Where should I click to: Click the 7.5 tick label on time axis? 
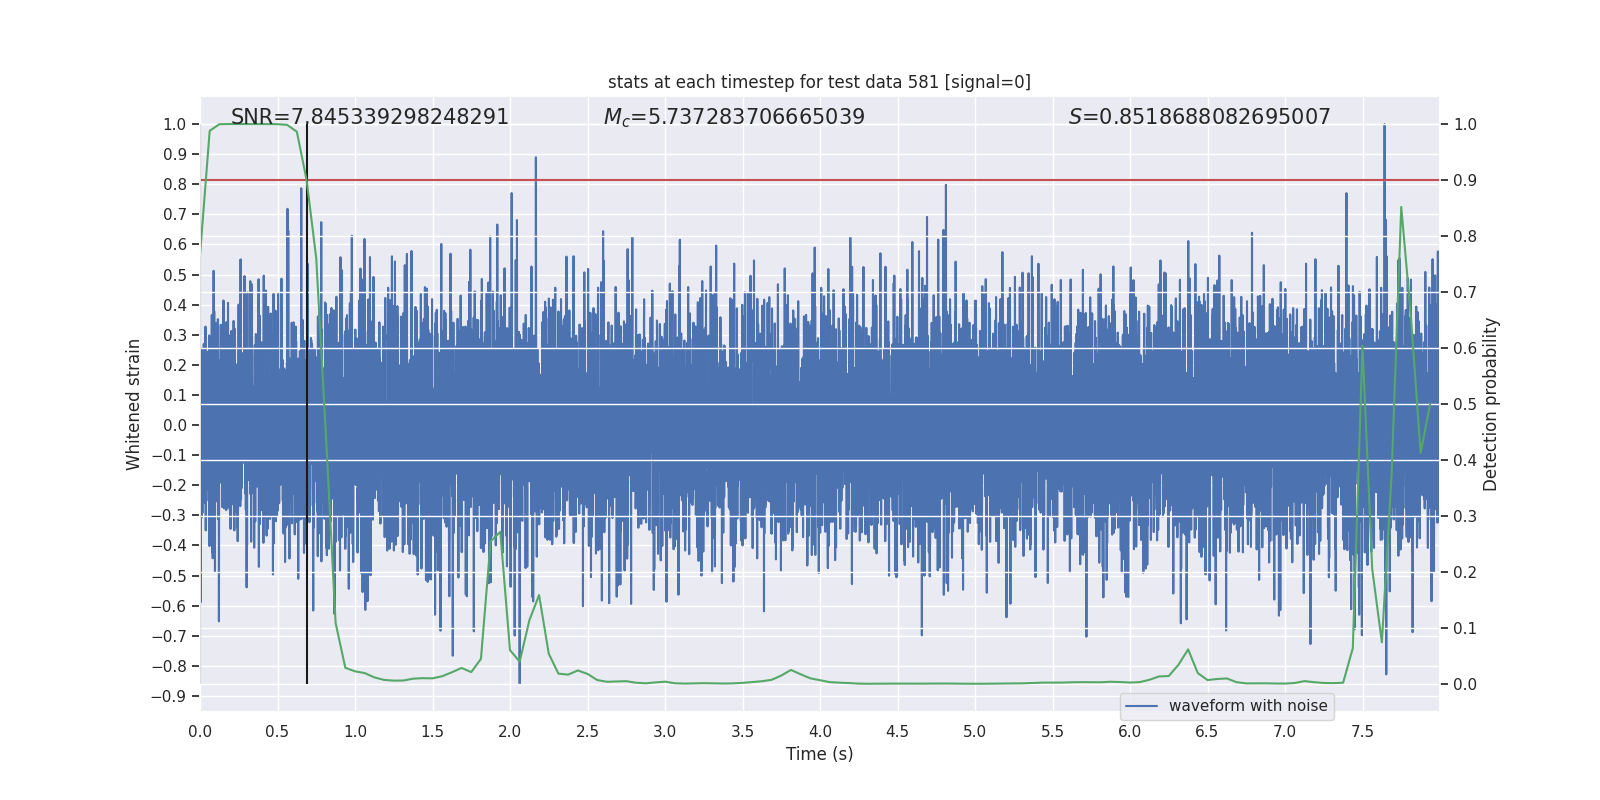click(x=1362, y=732)
